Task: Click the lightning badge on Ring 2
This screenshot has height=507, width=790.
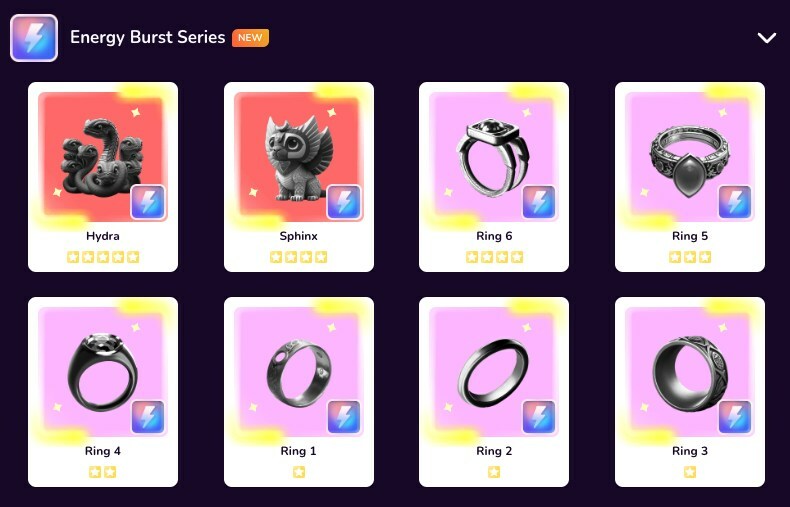Action: tap(539, 417)
